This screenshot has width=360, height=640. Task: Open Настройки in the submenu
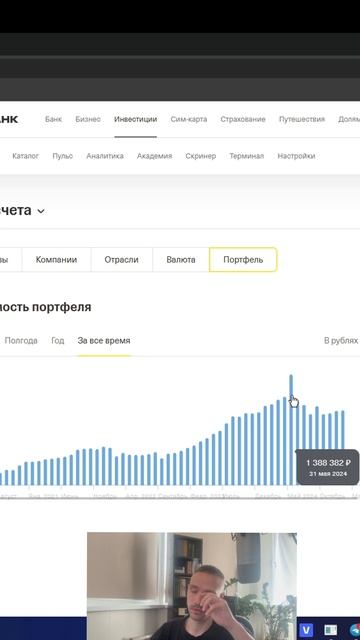(296, 156)
